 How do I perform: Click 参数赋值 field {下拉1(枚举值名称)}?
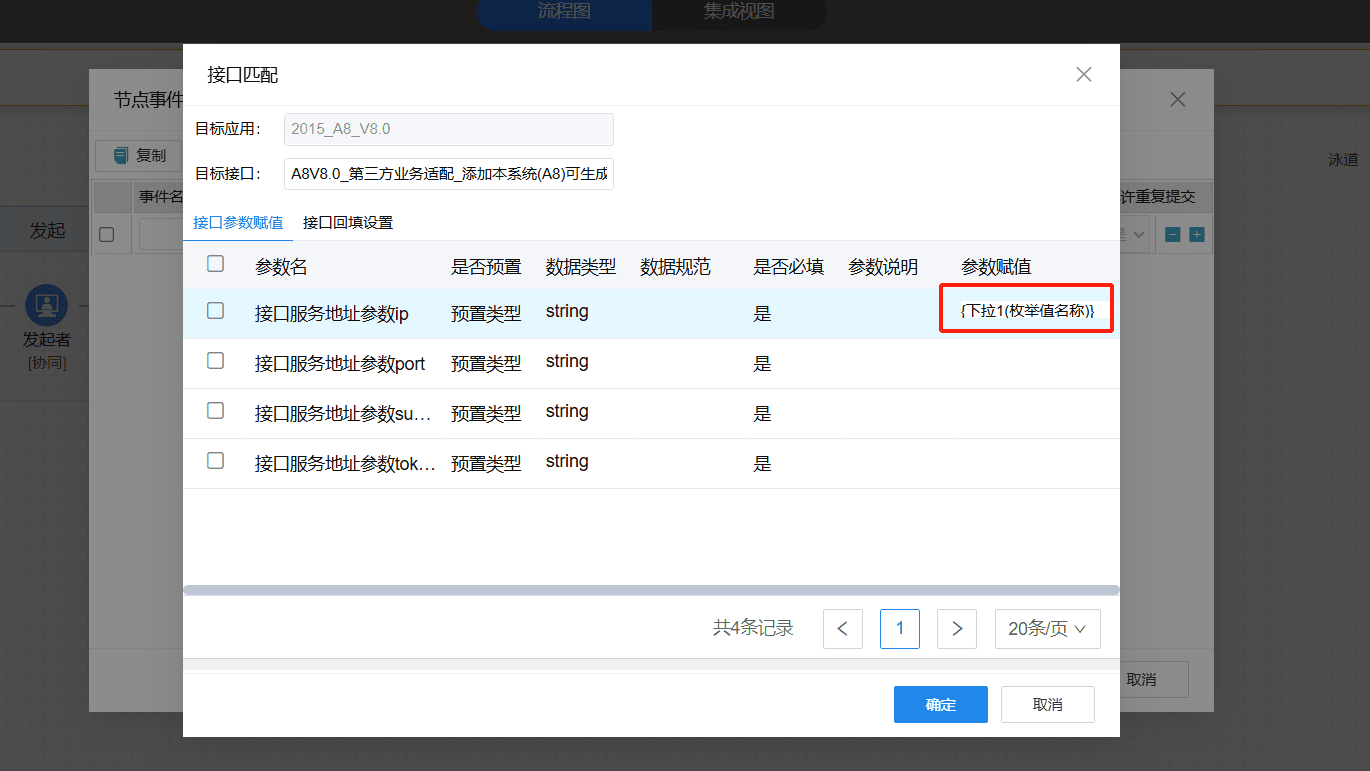[1028, 311]
